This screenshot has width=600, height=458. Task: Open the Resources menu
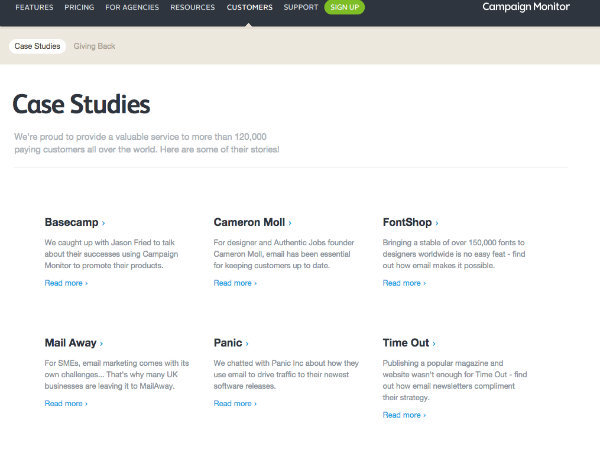[192, 7]
